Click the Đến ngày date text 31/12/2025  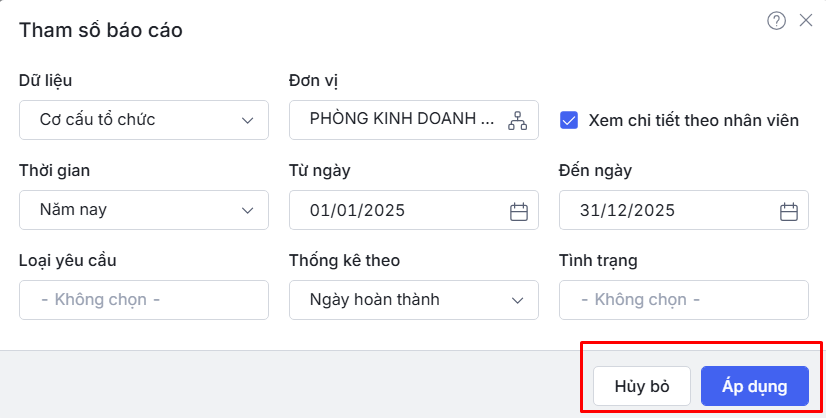pos(628,211)
